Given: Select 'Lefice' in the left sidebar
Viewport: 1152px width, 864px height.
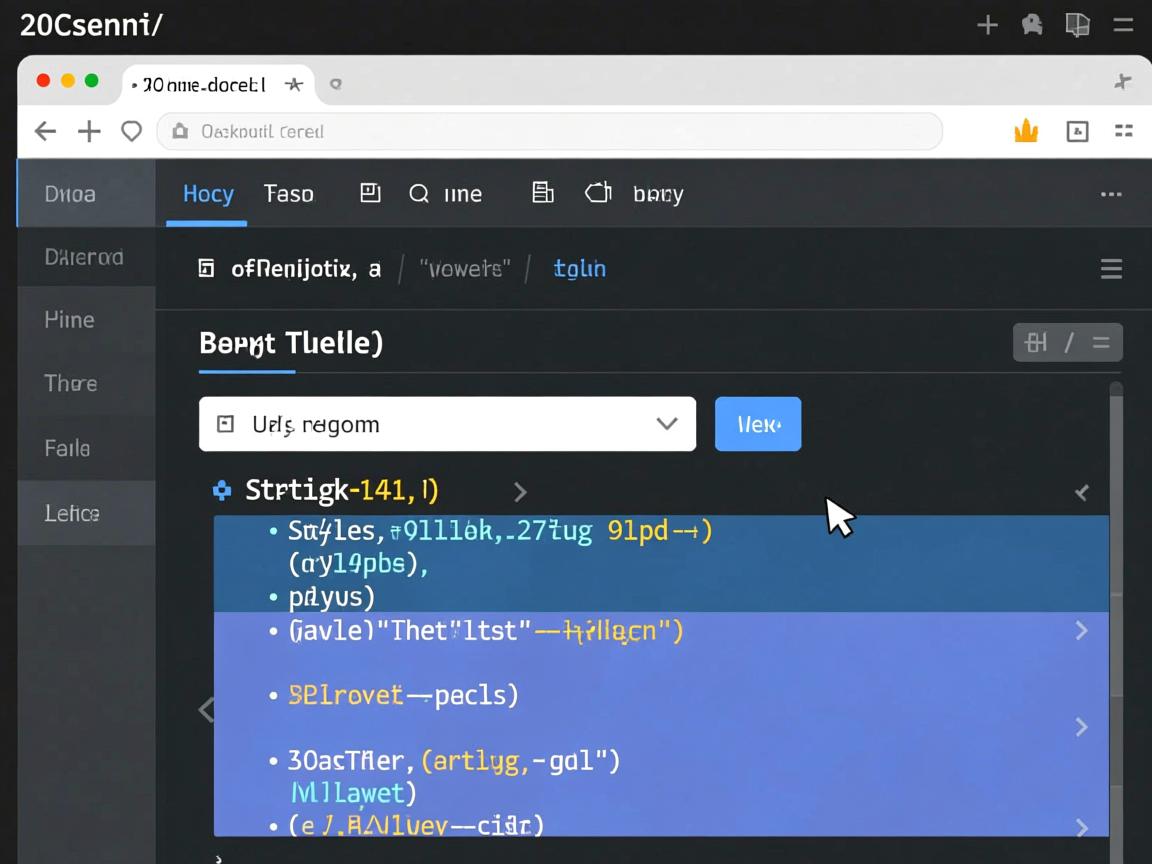Looking at the screenshot, I should 72,513.
